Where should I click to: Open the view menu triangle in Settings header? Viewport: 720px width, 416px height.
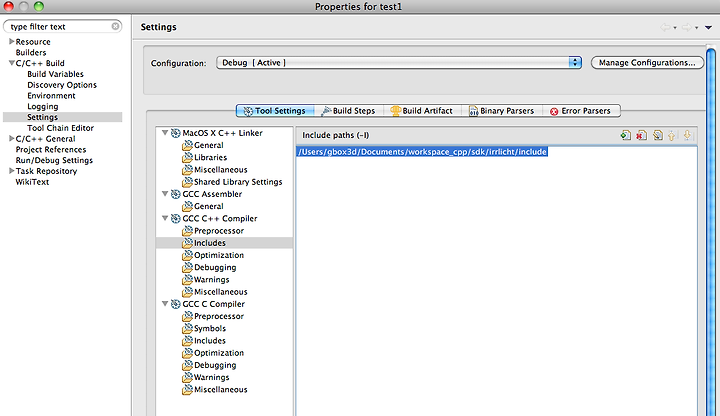[x=709, y=28]
